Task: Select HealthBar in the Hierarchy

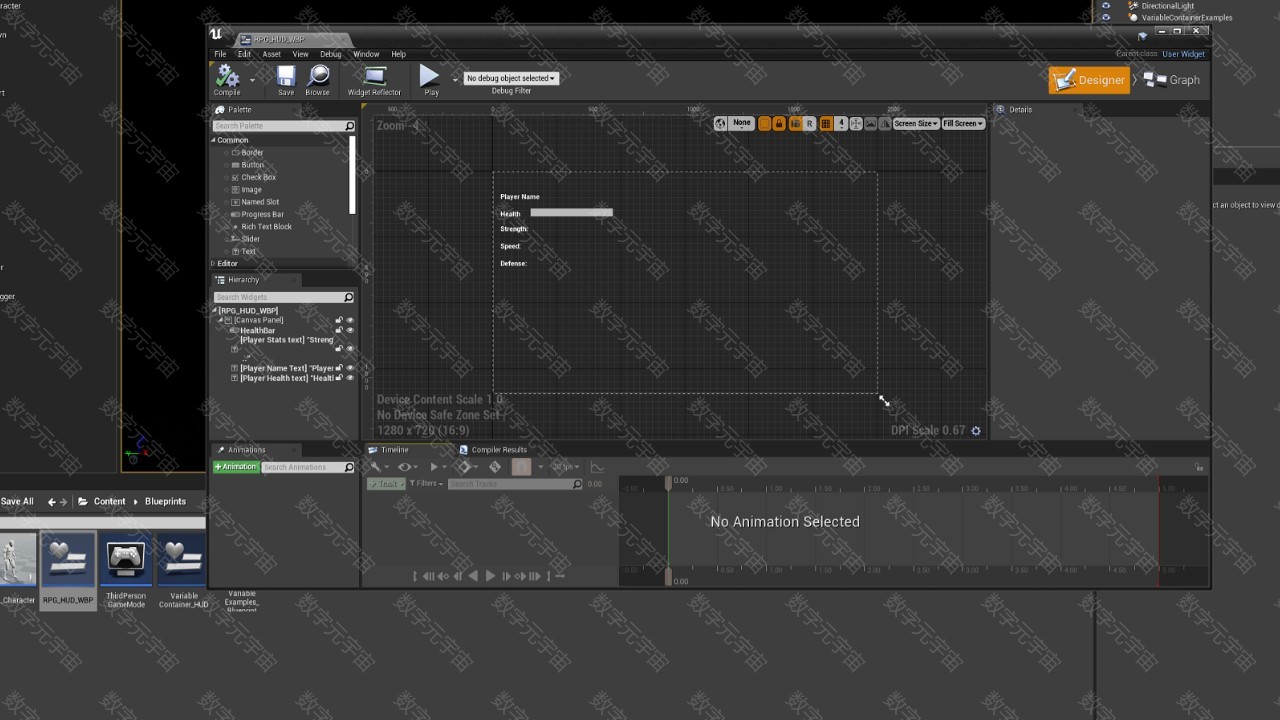Action: [257, 330]
